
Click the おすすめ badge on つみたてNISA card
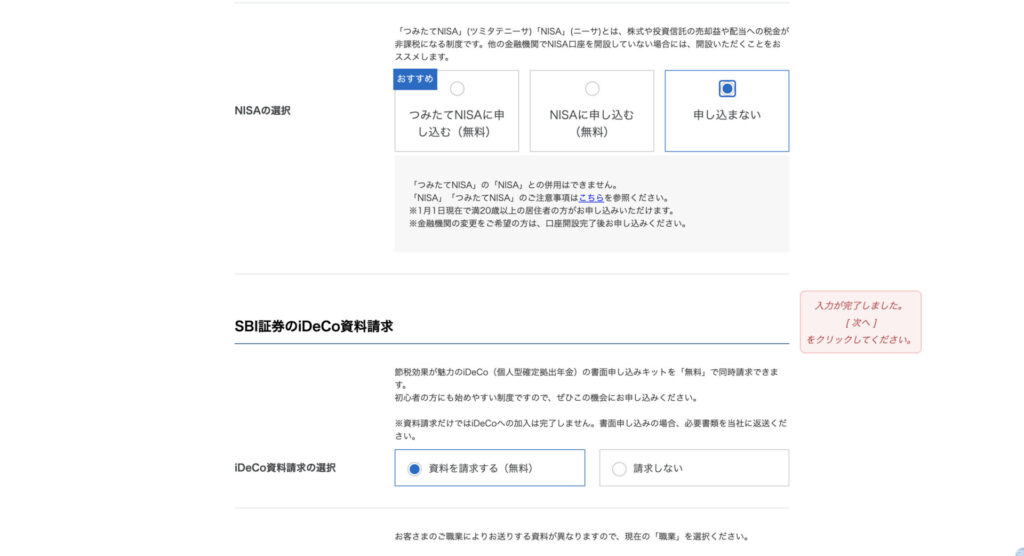(x=415, y=79)
